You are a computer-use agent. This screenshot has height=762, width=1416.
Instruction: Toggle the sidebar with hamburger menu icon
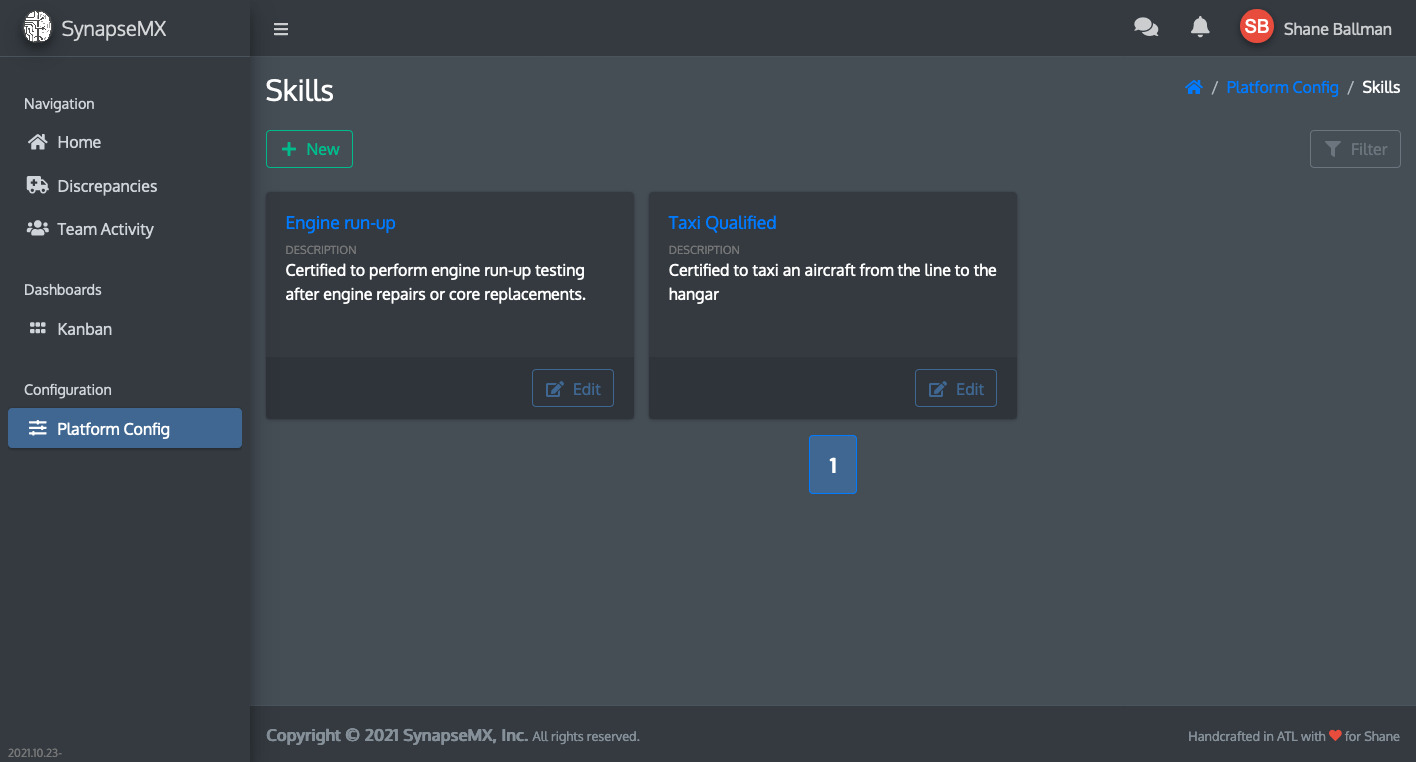[281, 29]
